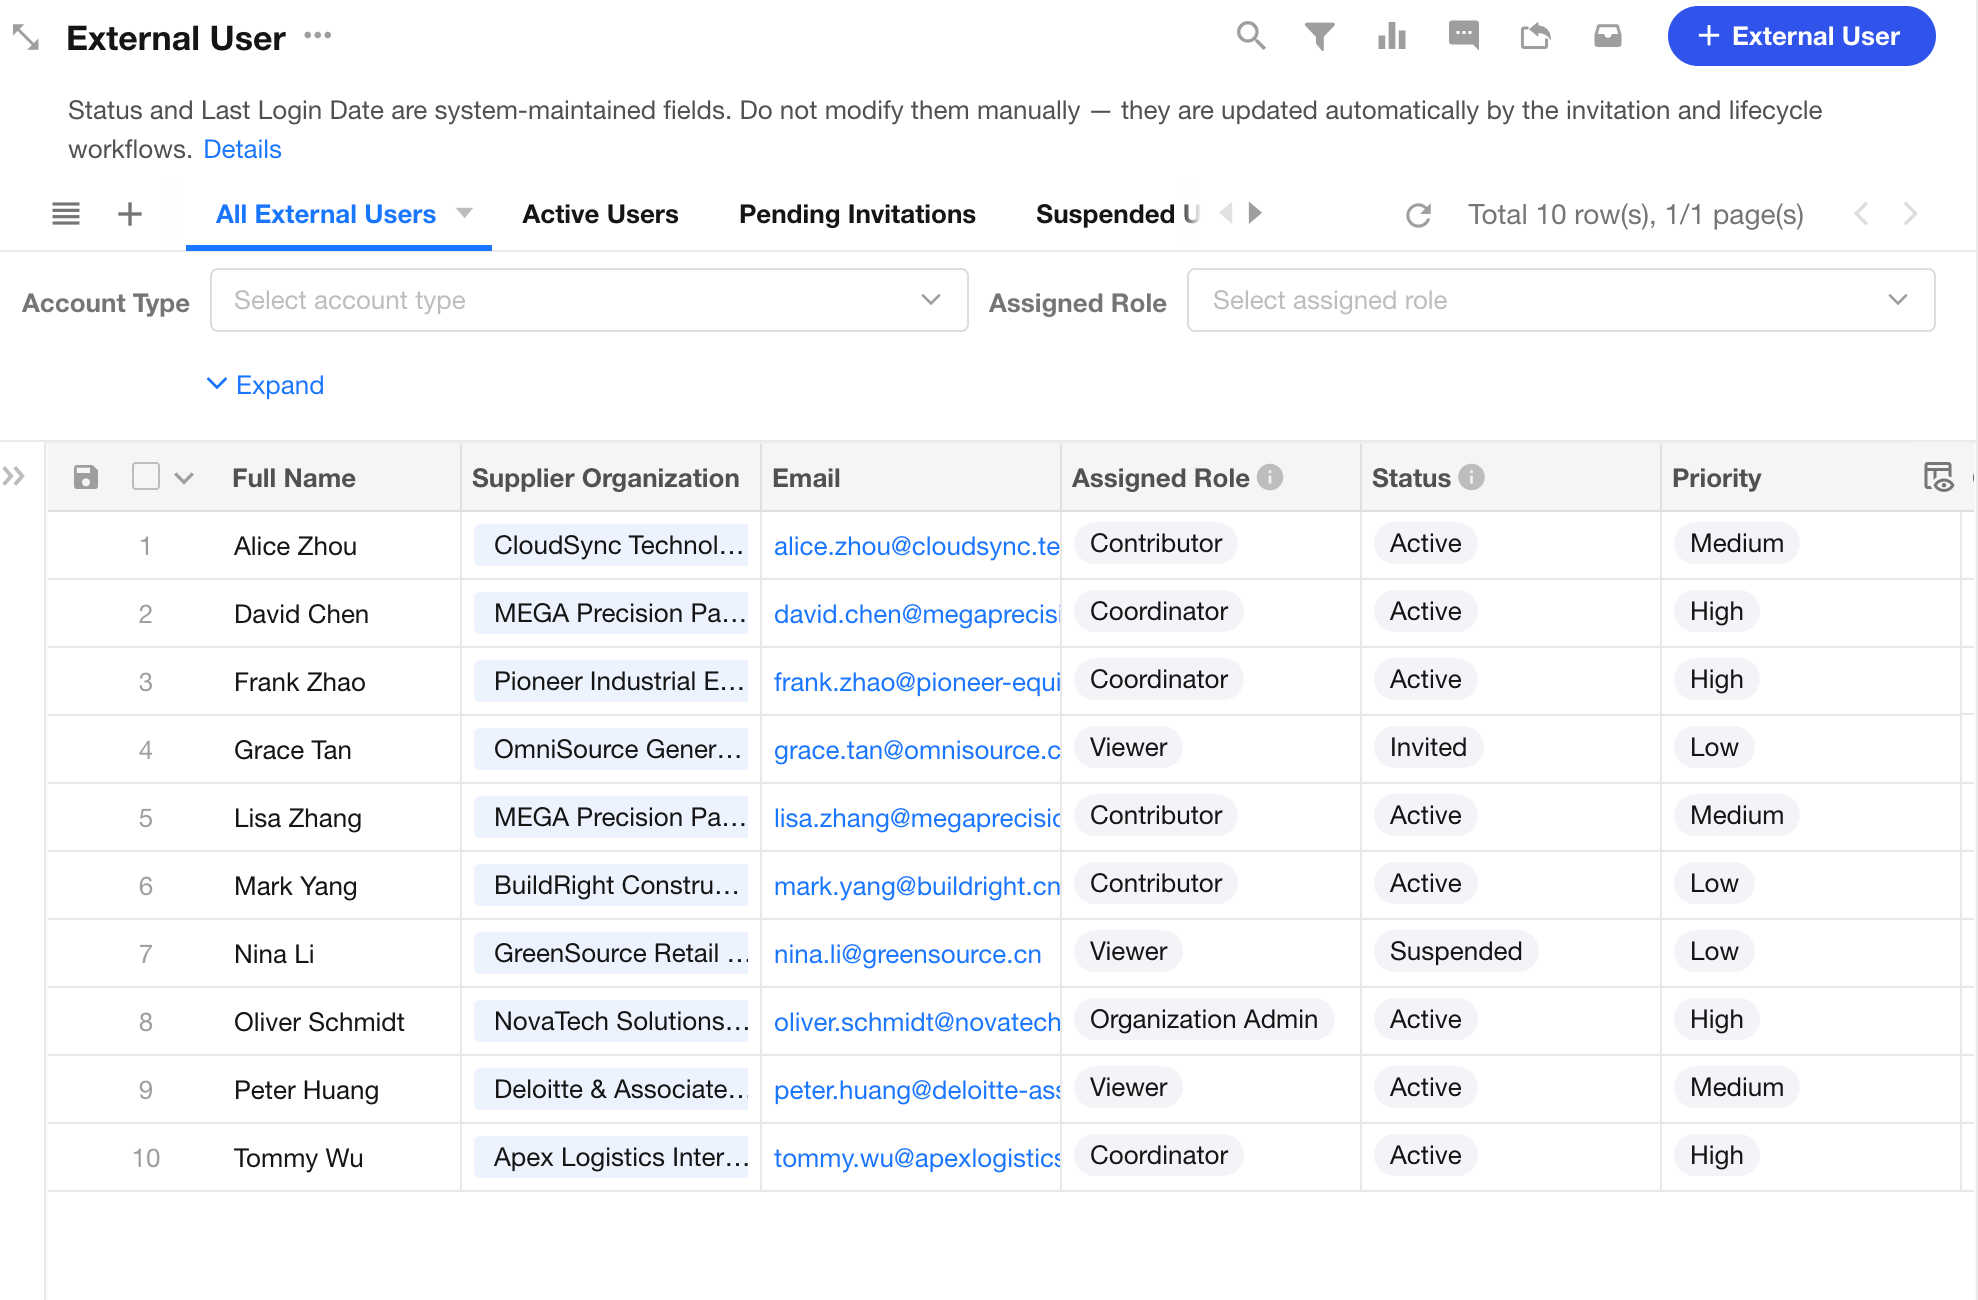
Task: Open the view list hamburger icon
Action: [x=66, y=214]
